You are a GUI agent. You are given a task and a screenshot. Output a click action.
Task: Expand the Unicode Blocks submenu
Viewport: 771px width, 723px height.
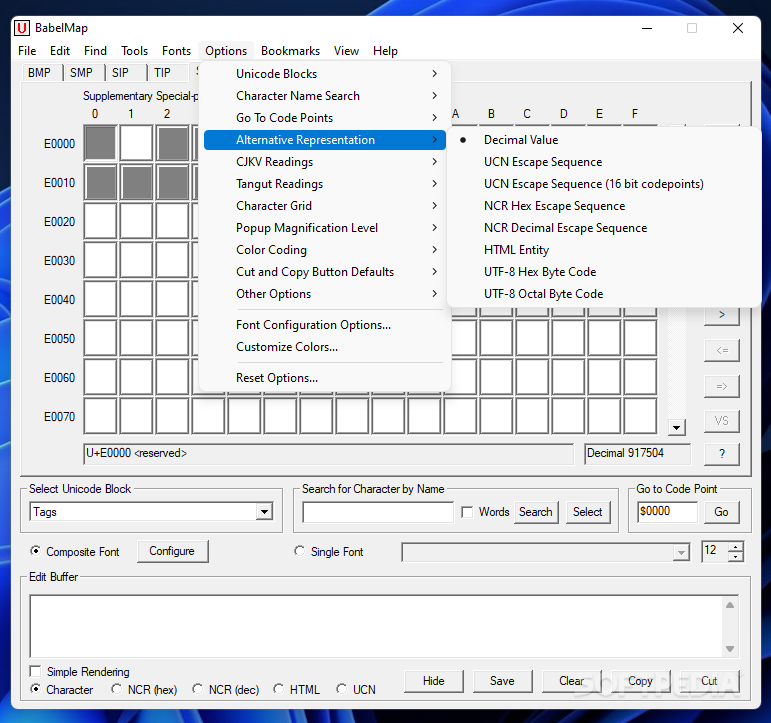pos(325,74)
